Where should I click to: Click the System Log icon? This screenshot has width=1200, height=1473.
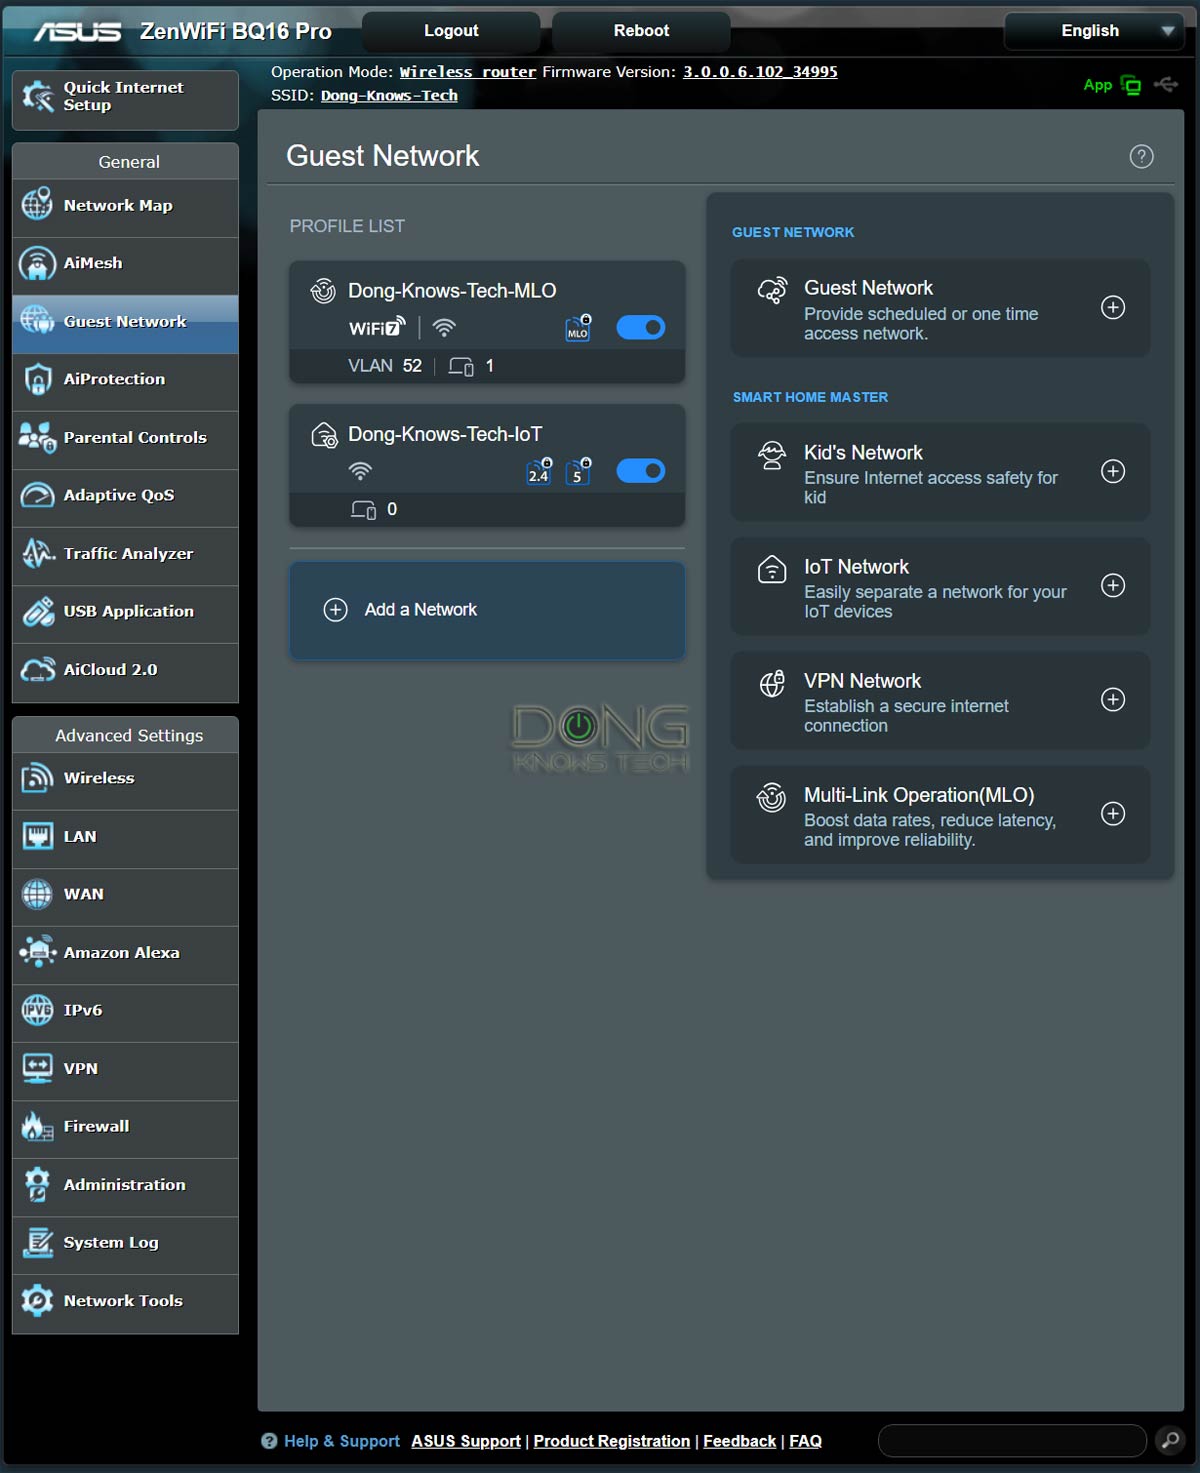point(37,1242)
